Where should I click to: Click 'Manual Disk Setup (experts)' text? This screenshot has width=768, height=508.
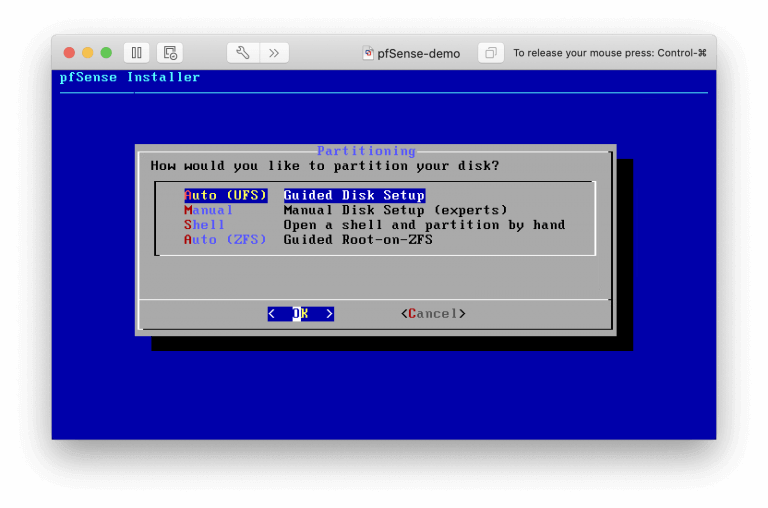click(395, 210)
